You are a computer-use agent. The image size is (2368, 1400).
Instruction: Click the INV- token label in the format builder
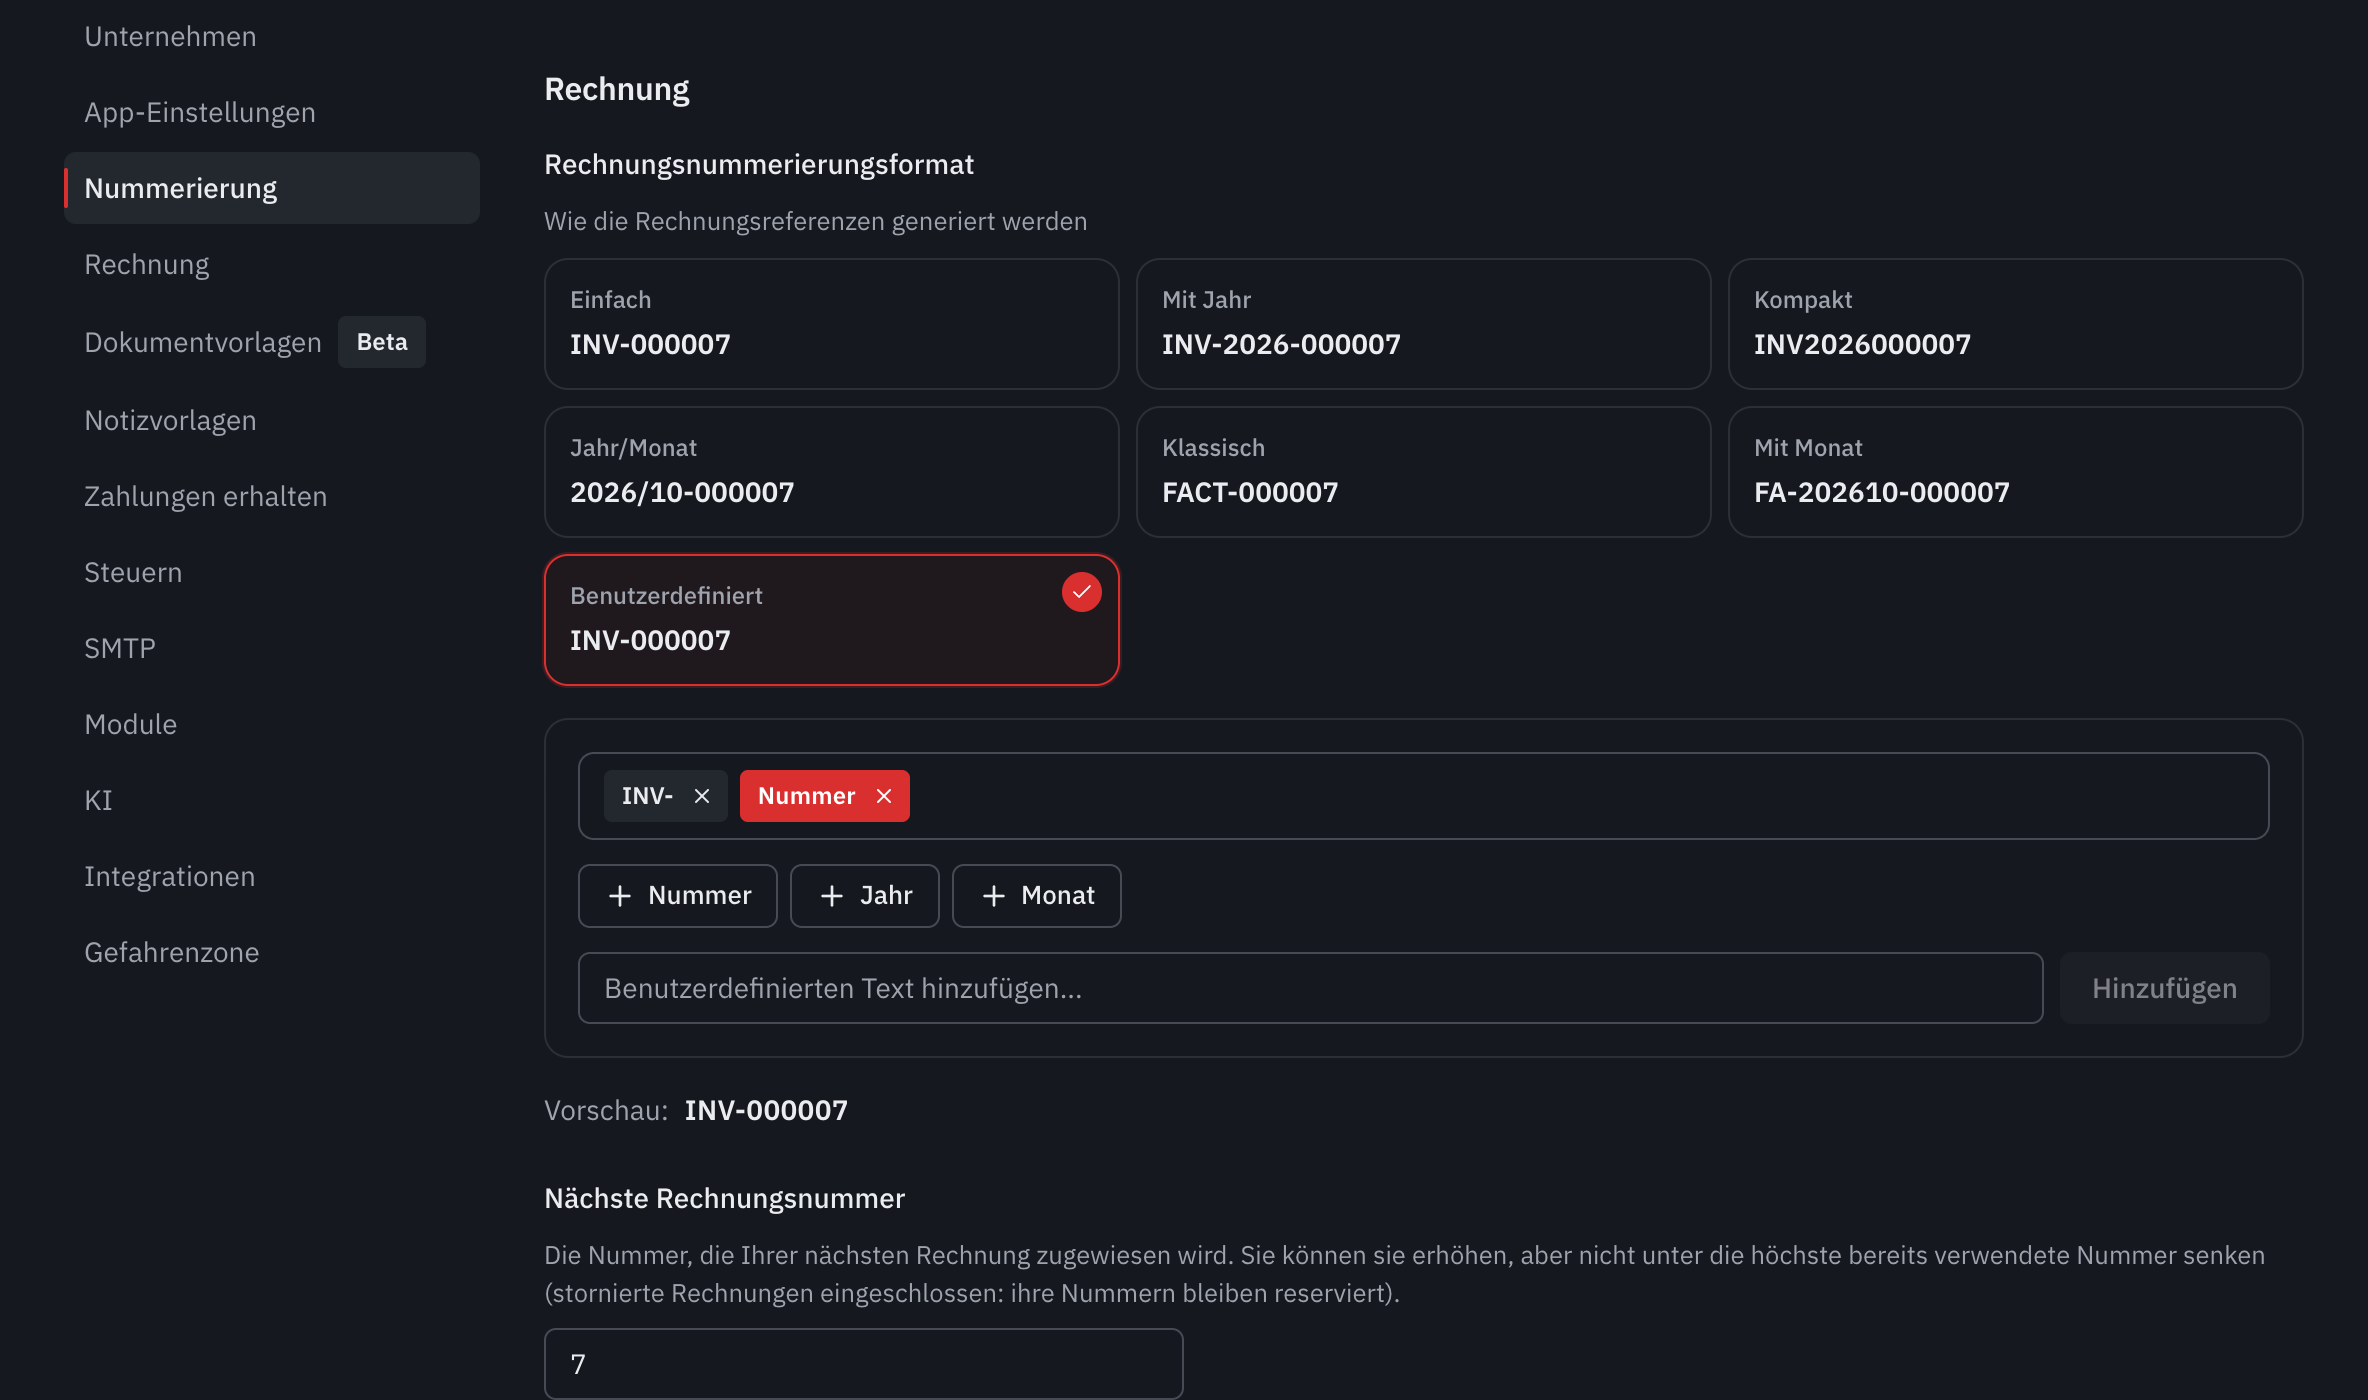pos(648,796)
